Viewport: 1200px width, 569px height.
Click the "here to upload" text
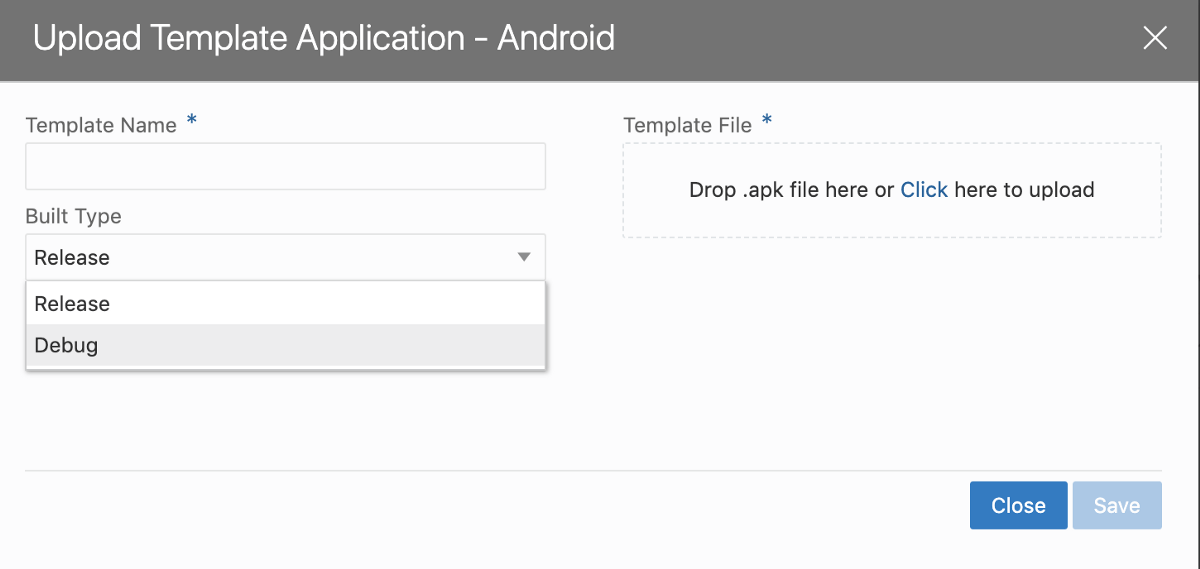point(1024,190)
